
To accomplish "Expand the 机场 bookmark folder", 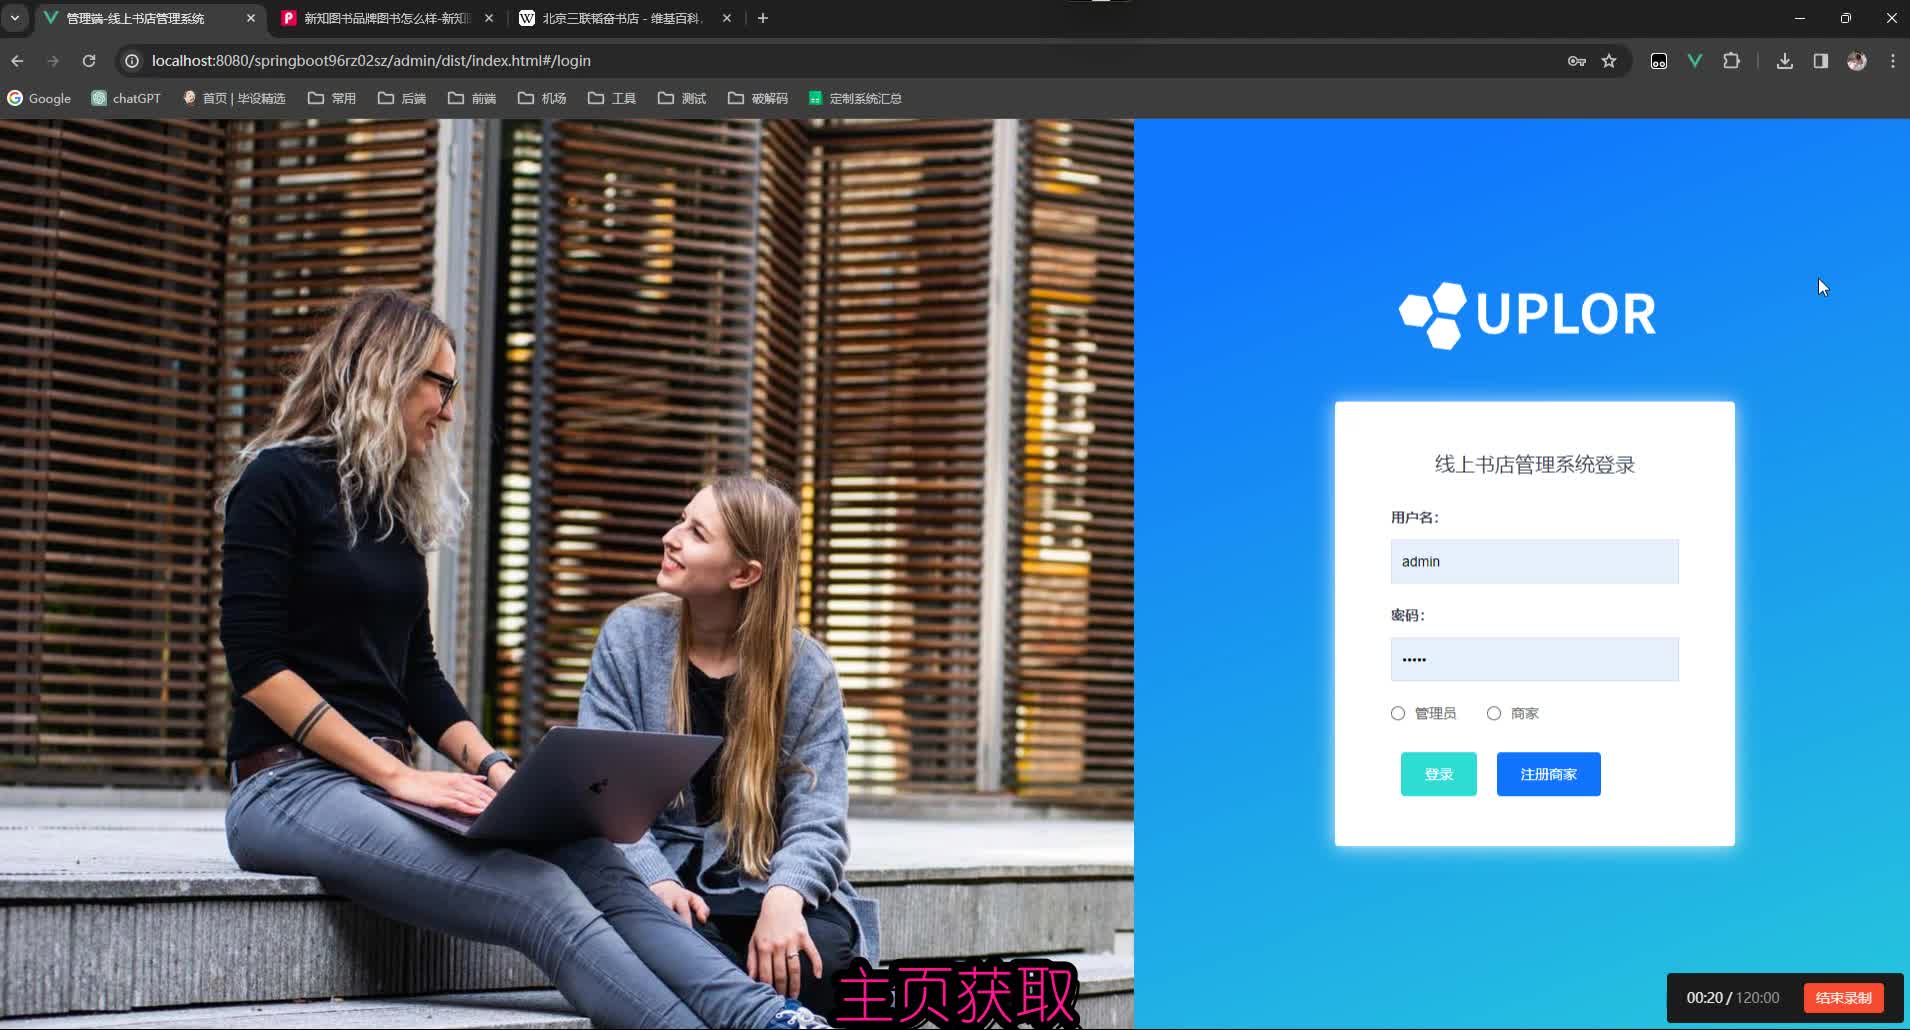I will point(542,98).
